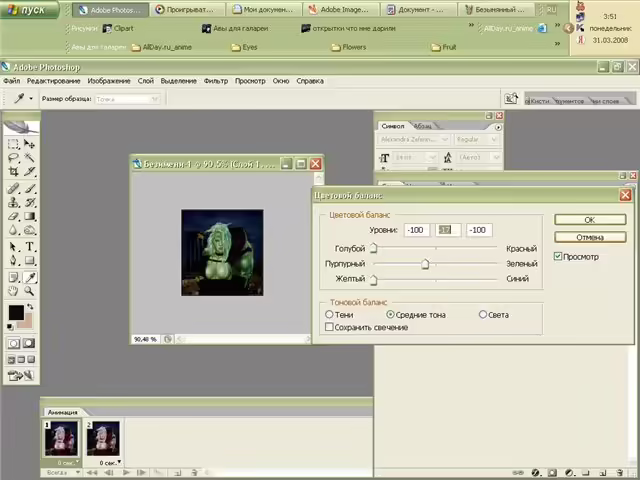Select the Path Selection tool
Viewport: 640px width, 480px height.
tap(13, 247)
